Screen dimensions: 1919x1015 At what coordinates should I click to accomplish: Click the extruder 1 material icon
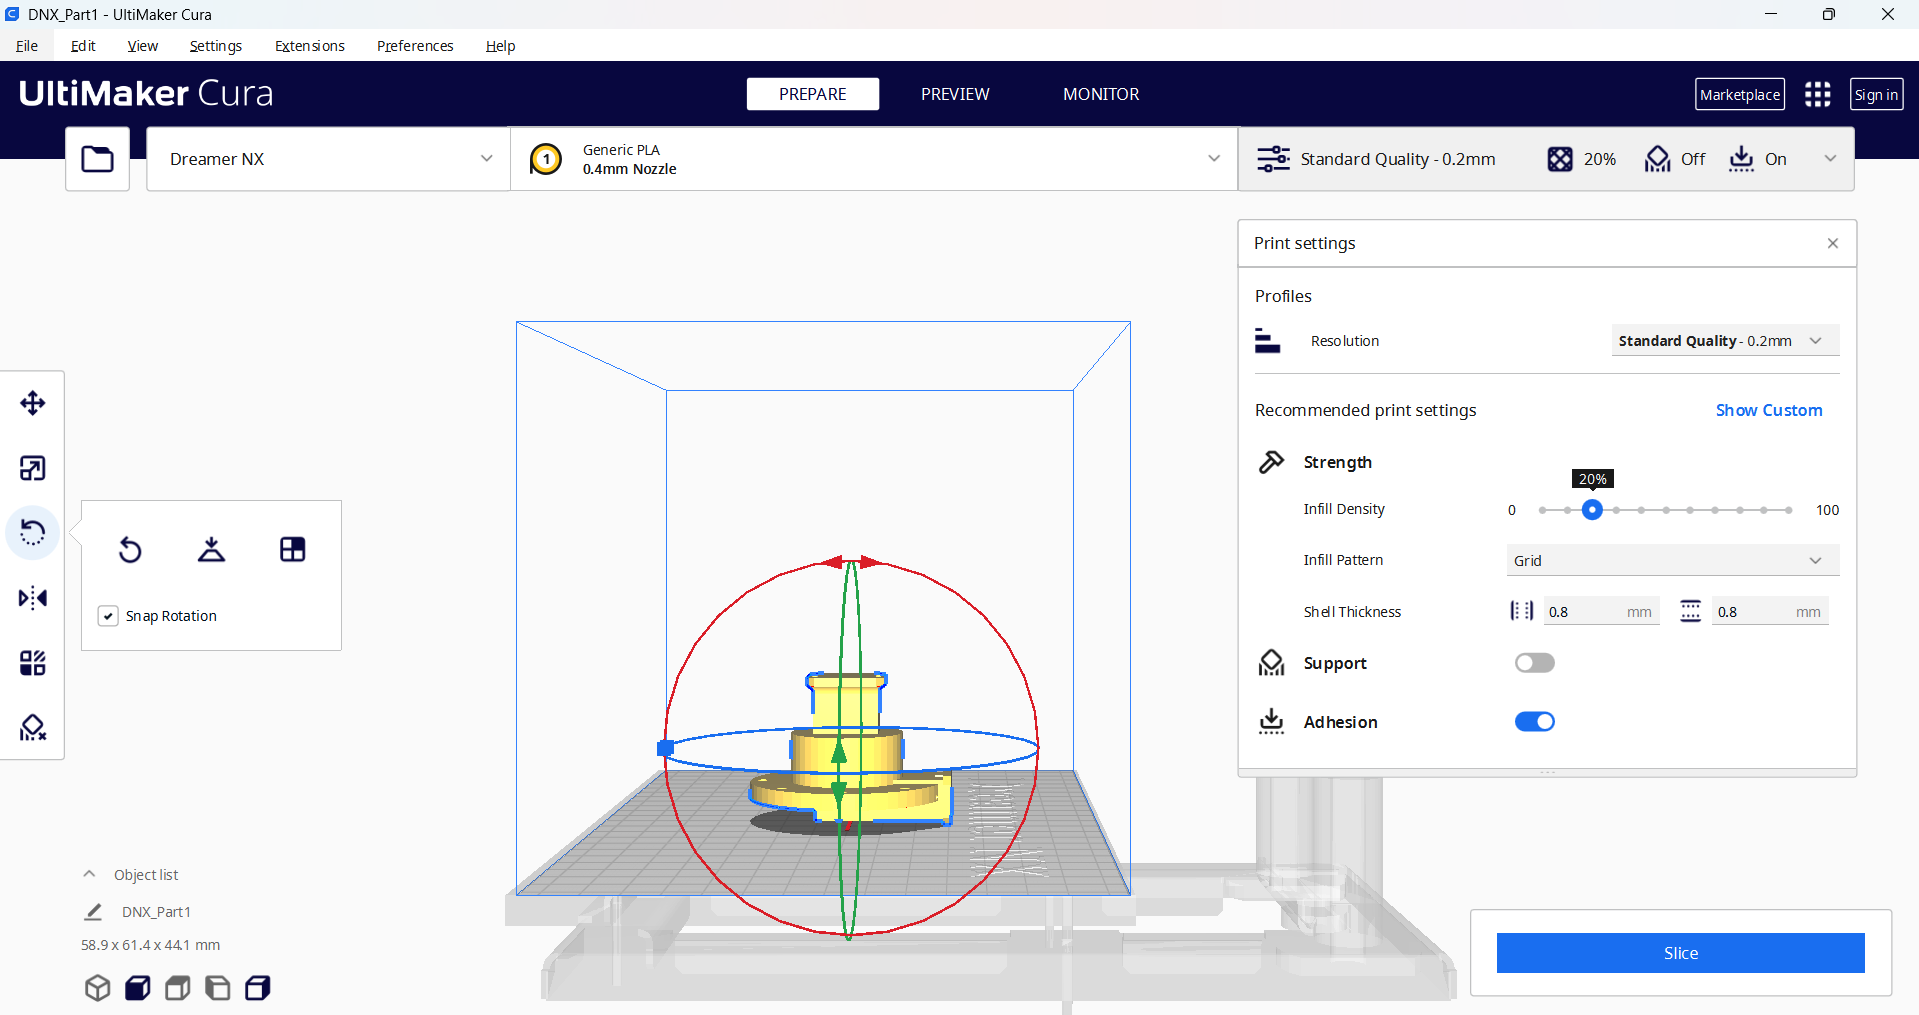click(546, 159)
